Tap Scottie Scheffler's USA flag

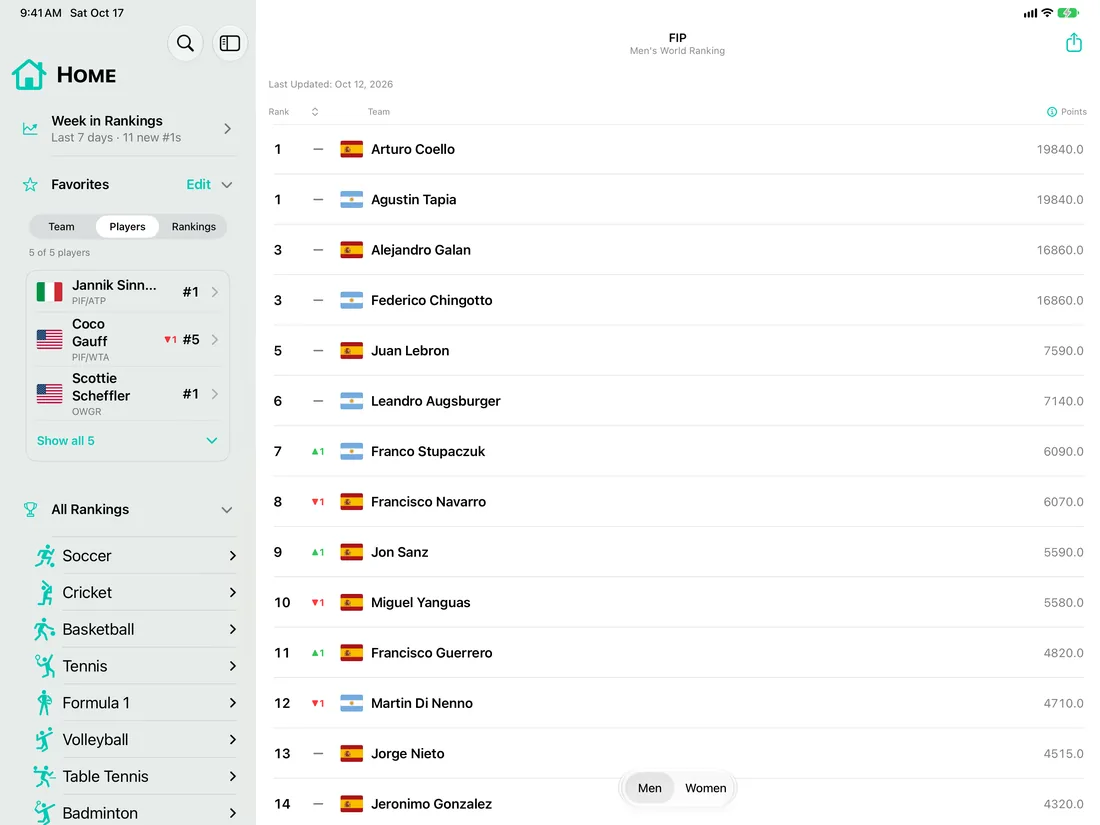pyautogui.click(x=49, y=394)
